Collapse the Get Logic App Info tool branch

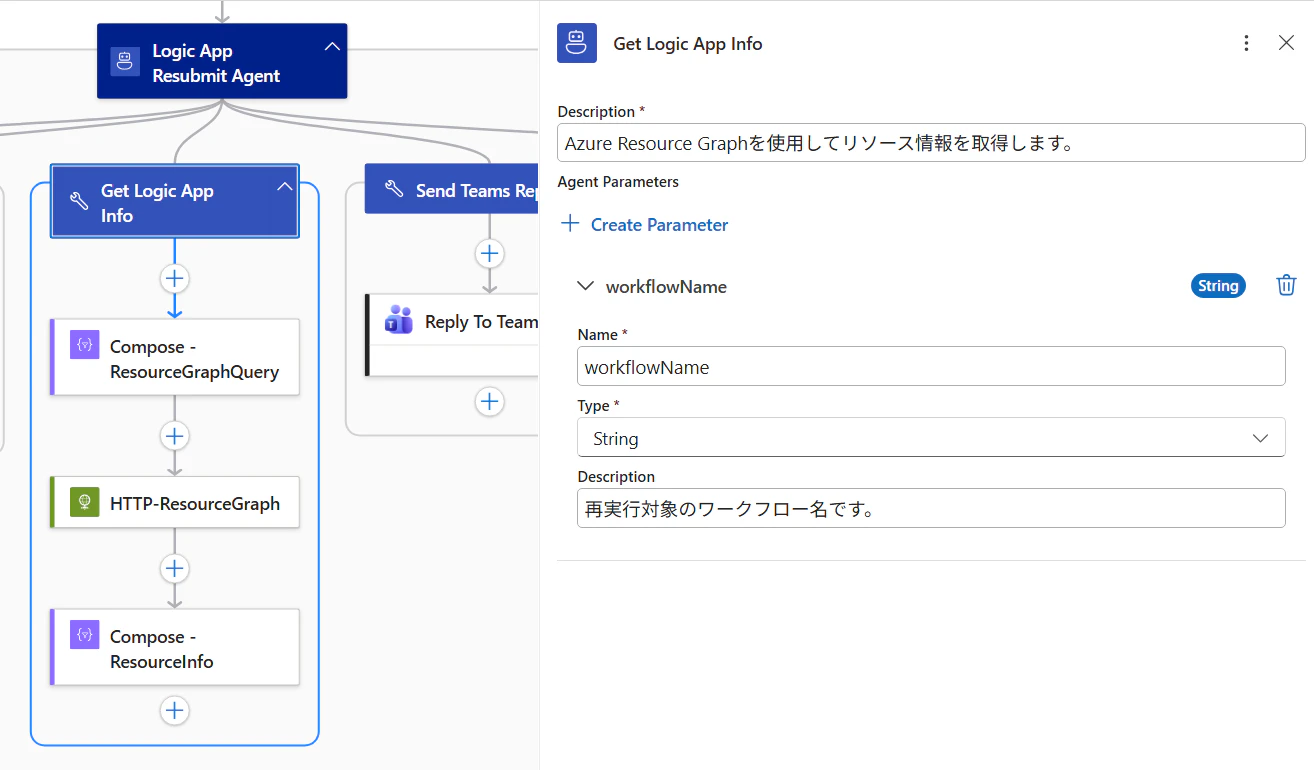point(285,187)
